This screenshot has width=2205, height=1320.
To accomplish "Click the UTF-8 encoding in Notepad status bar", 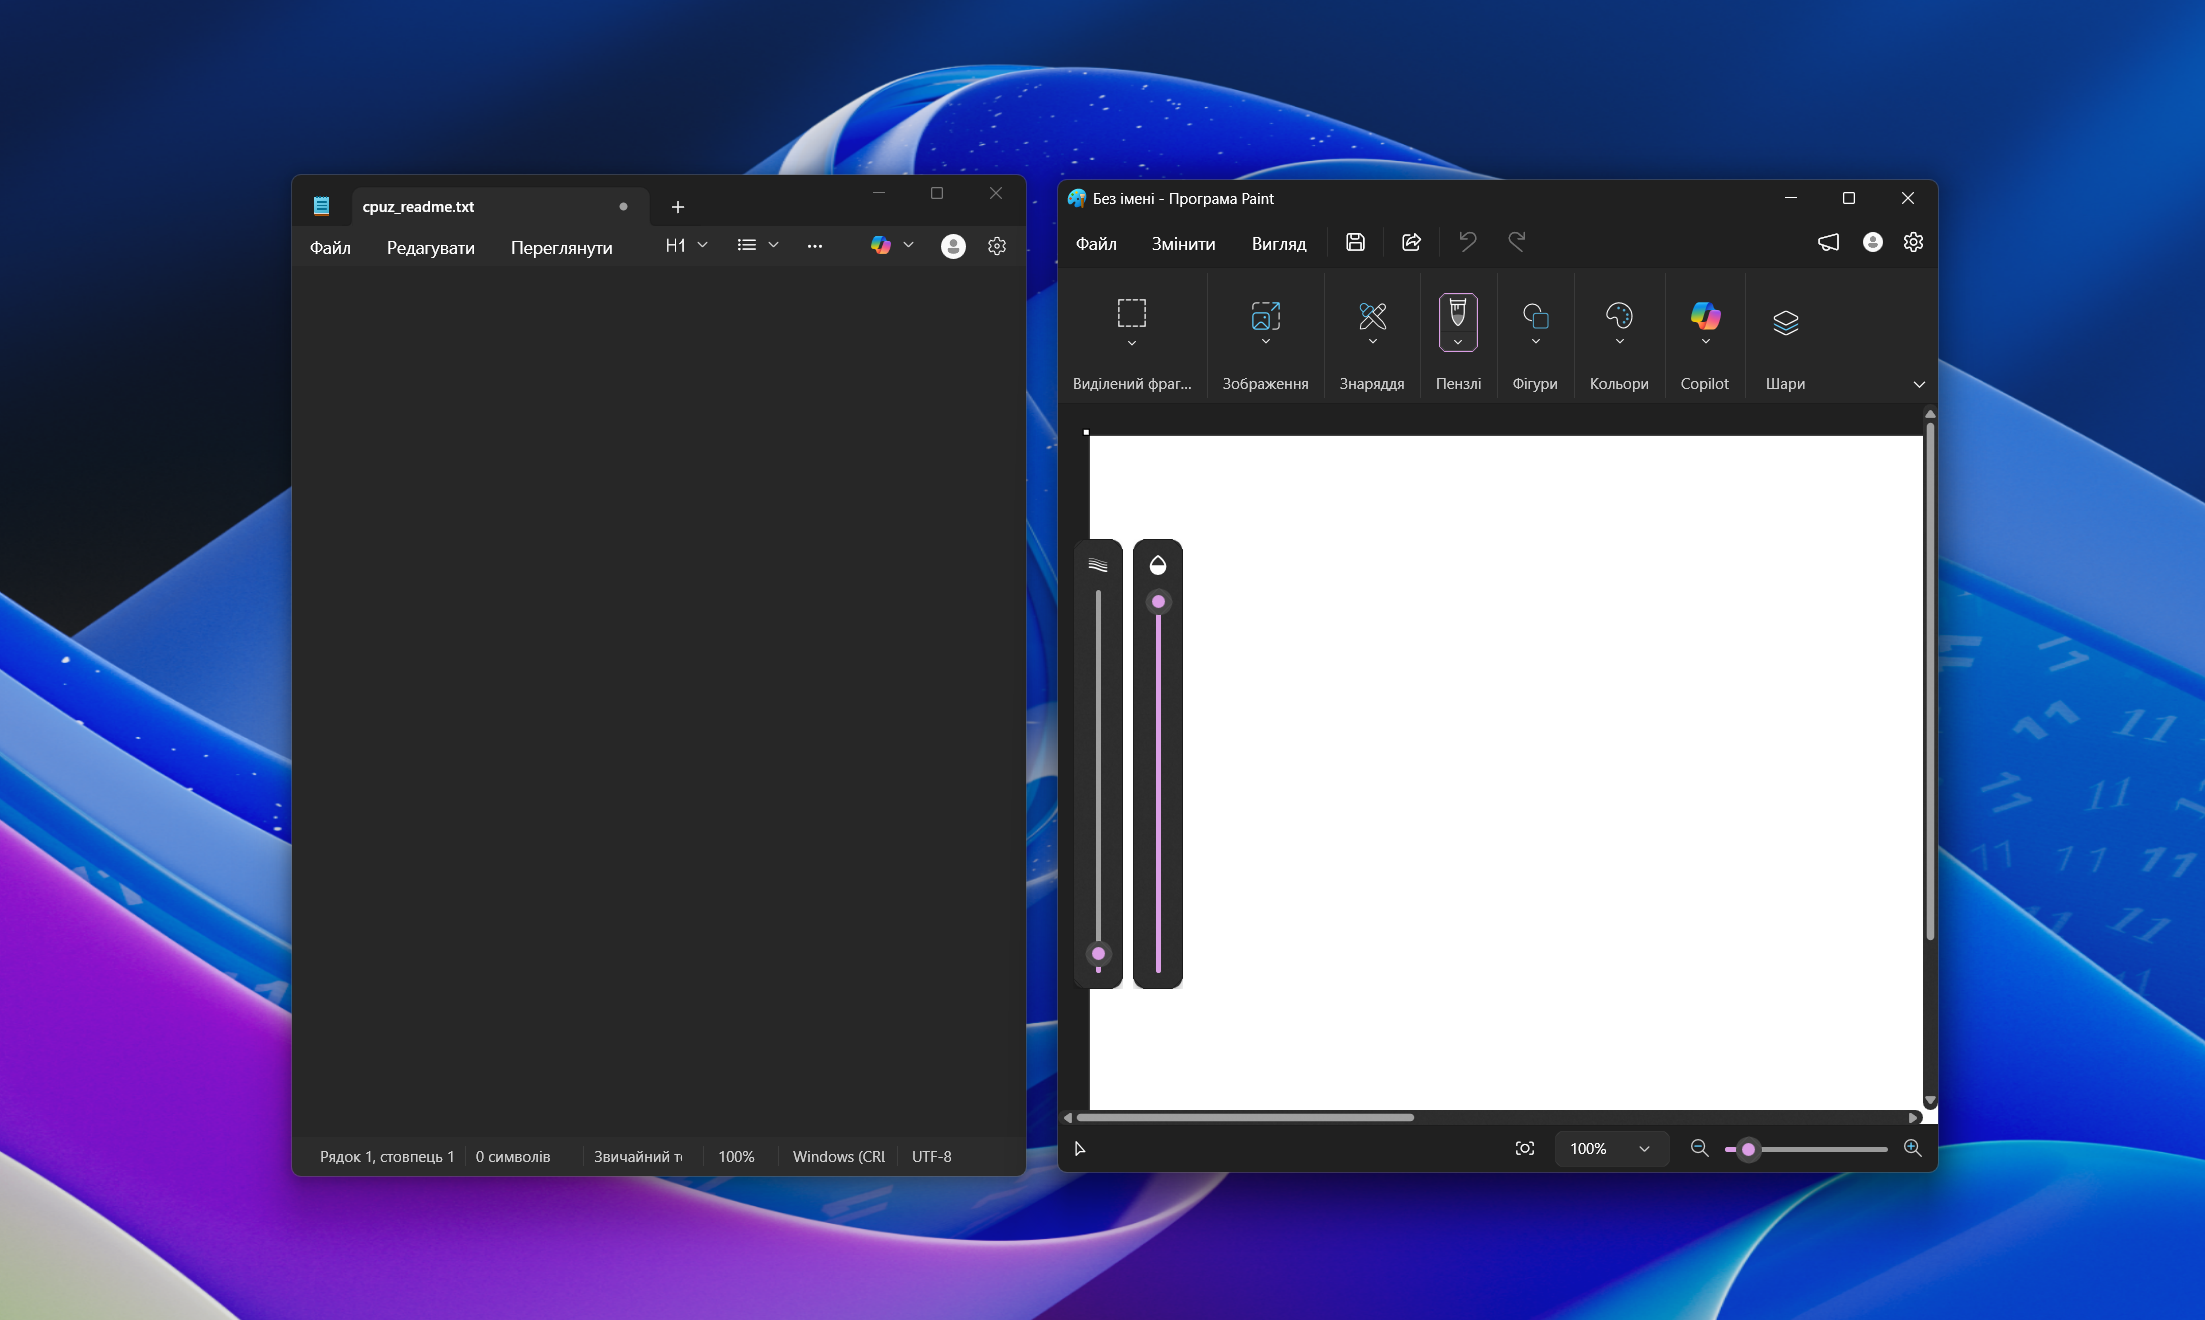I will tap(930, 1156).
